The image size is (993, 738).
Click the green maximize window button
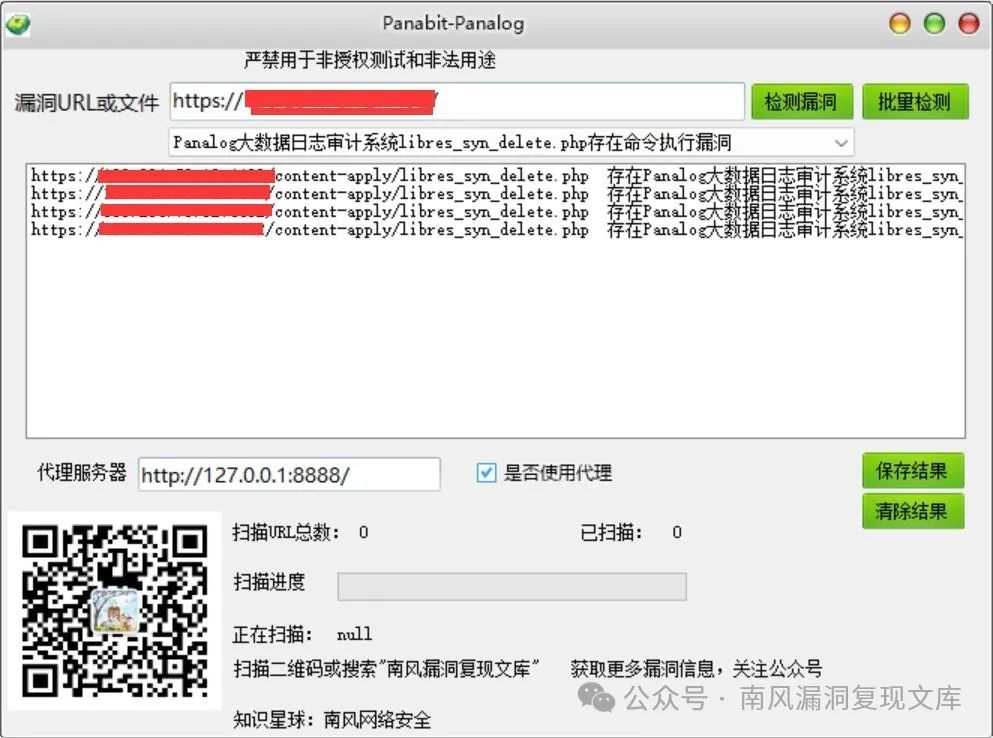[x=934, y=24]
